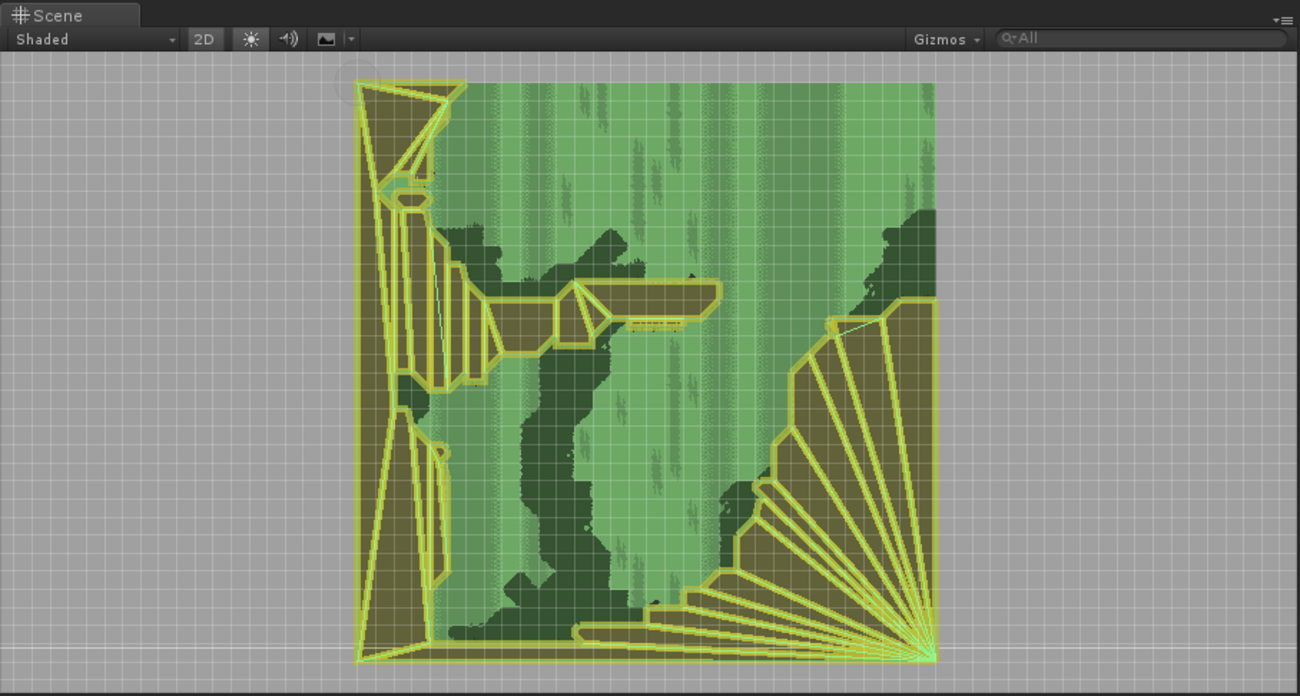This screenshot has height=696, width=1300.
Task: Click the tiny triangle icon beside the hamburger menu
Action: click(x=1275, y=20)
